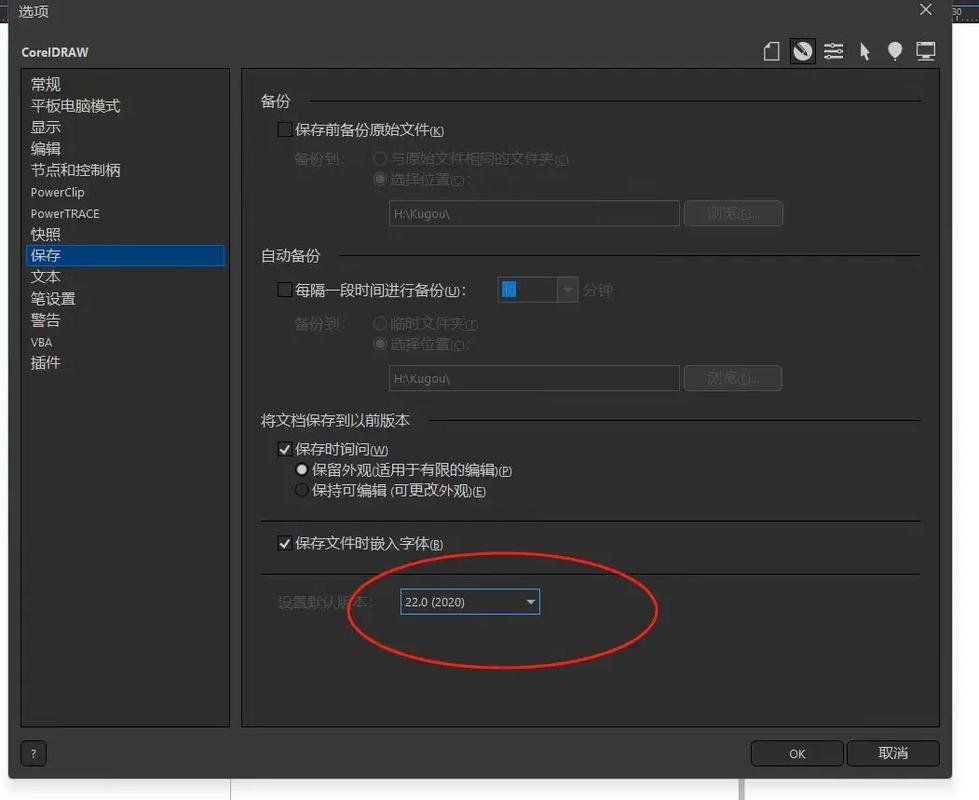Open the Document options icon
Viewport: 979px width, 800px height.
pos(771,51)
